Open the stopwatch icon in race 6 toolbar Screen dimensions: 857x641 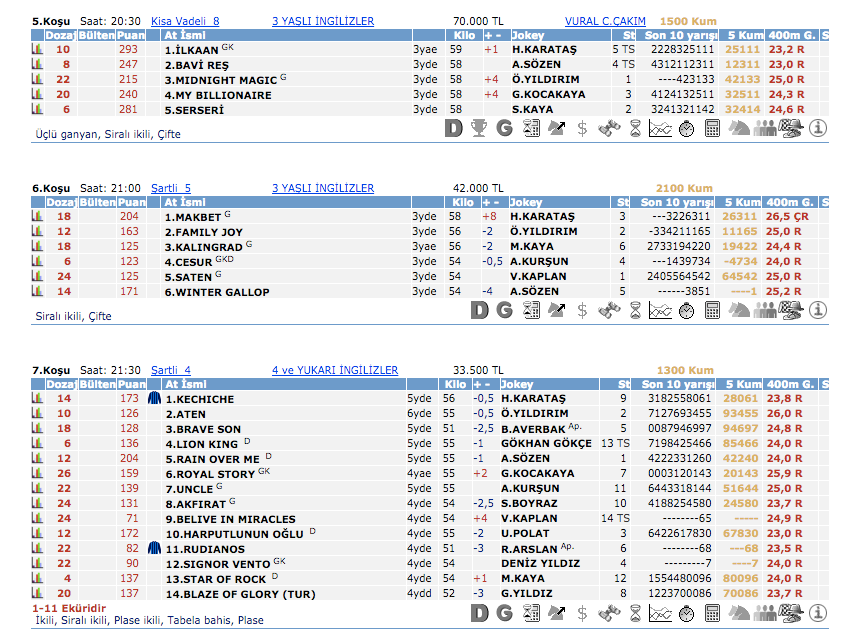(x=686, y=310)
